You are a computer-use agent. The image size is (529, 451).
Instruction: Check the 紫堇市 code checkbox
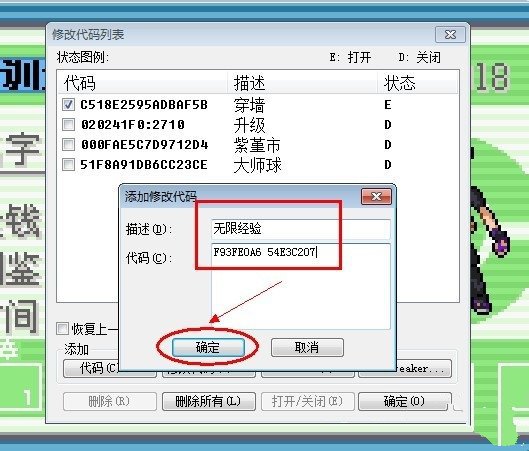[68, 145]
